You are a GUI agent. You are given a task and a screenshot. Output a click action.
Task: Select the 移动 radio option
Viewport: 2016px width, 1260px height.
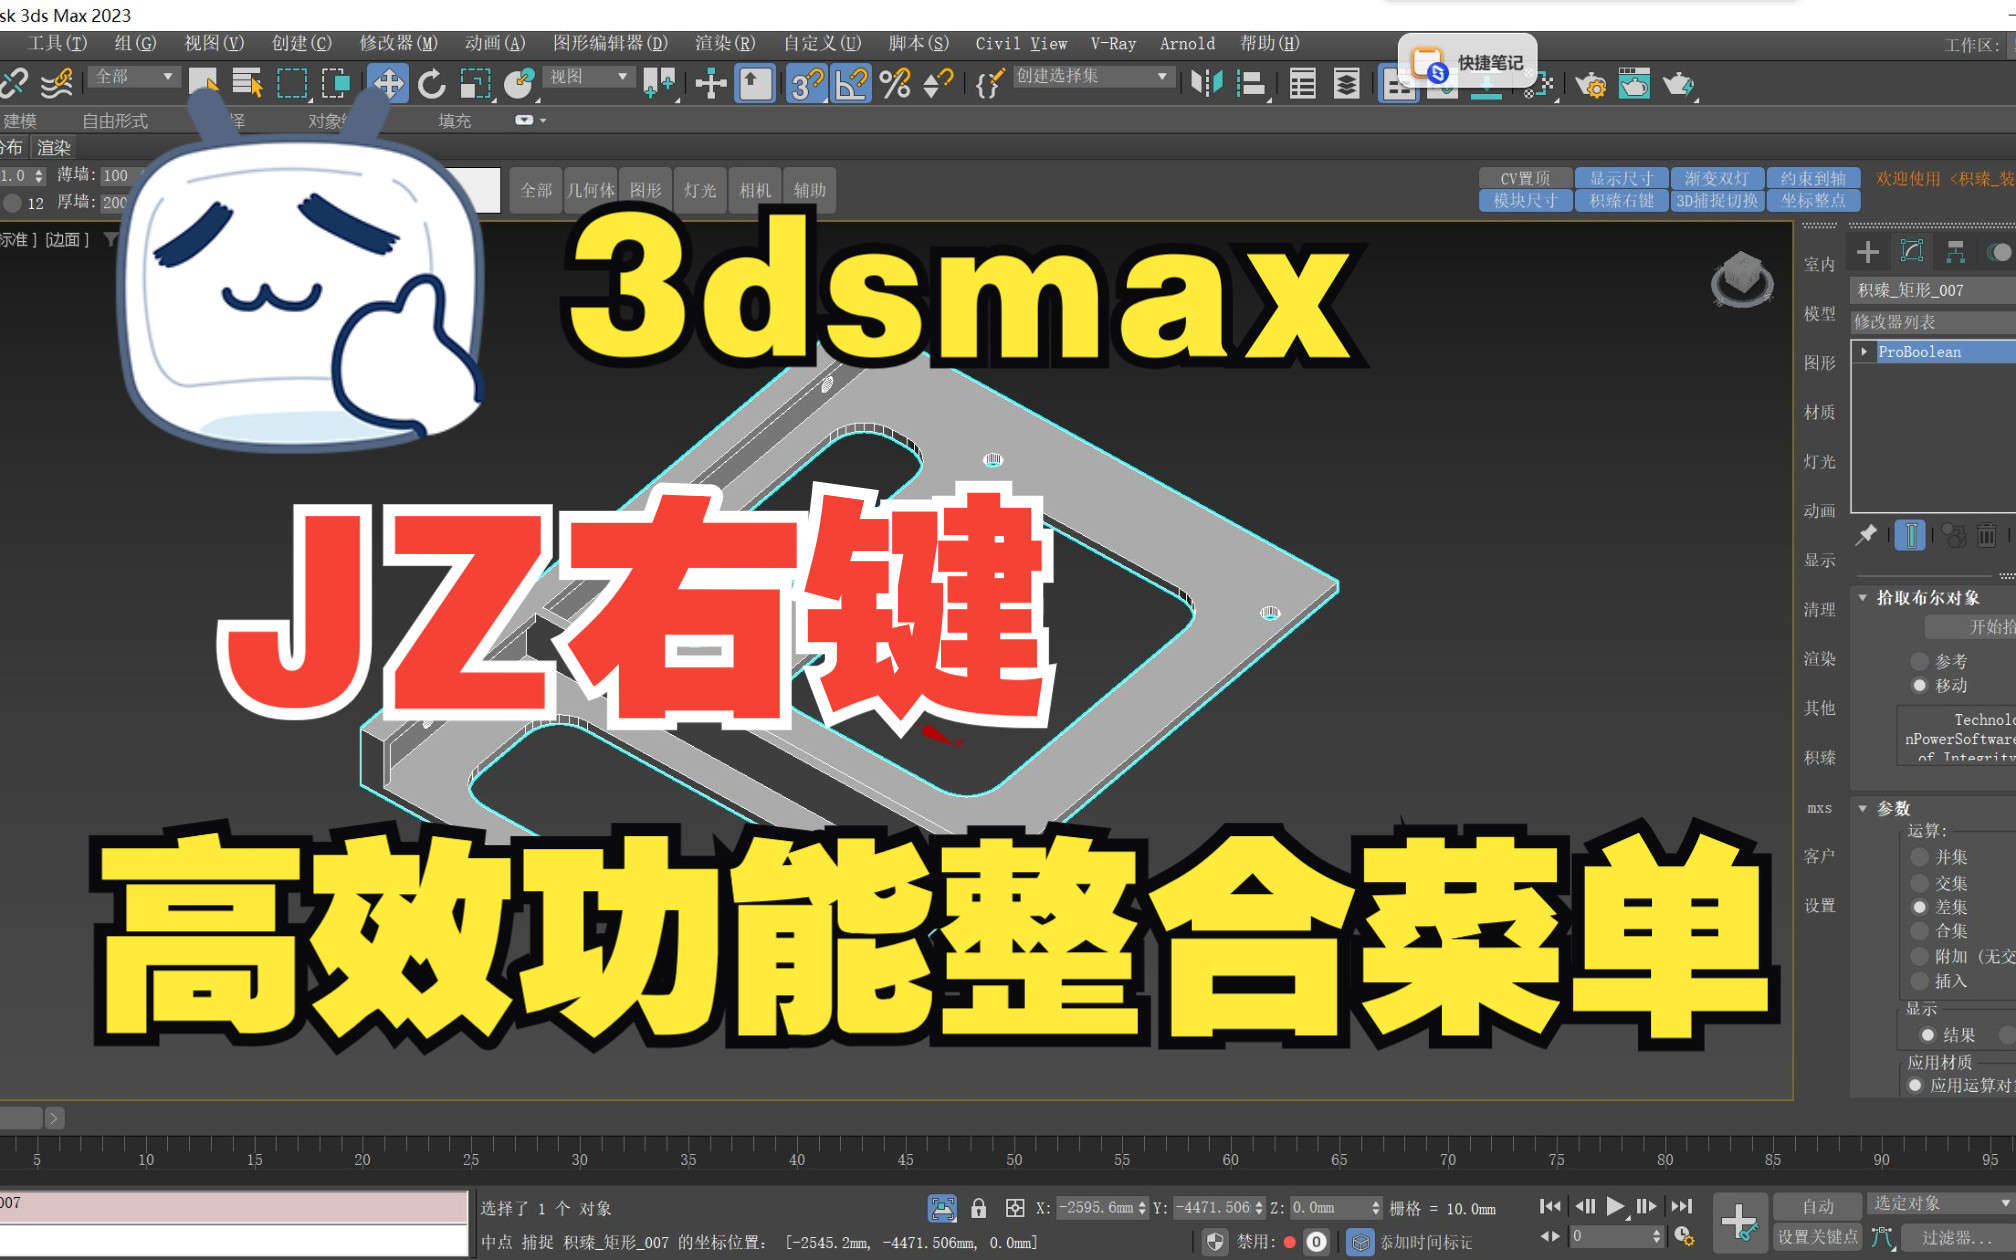pyautogui.click(x=1919, y=685)
